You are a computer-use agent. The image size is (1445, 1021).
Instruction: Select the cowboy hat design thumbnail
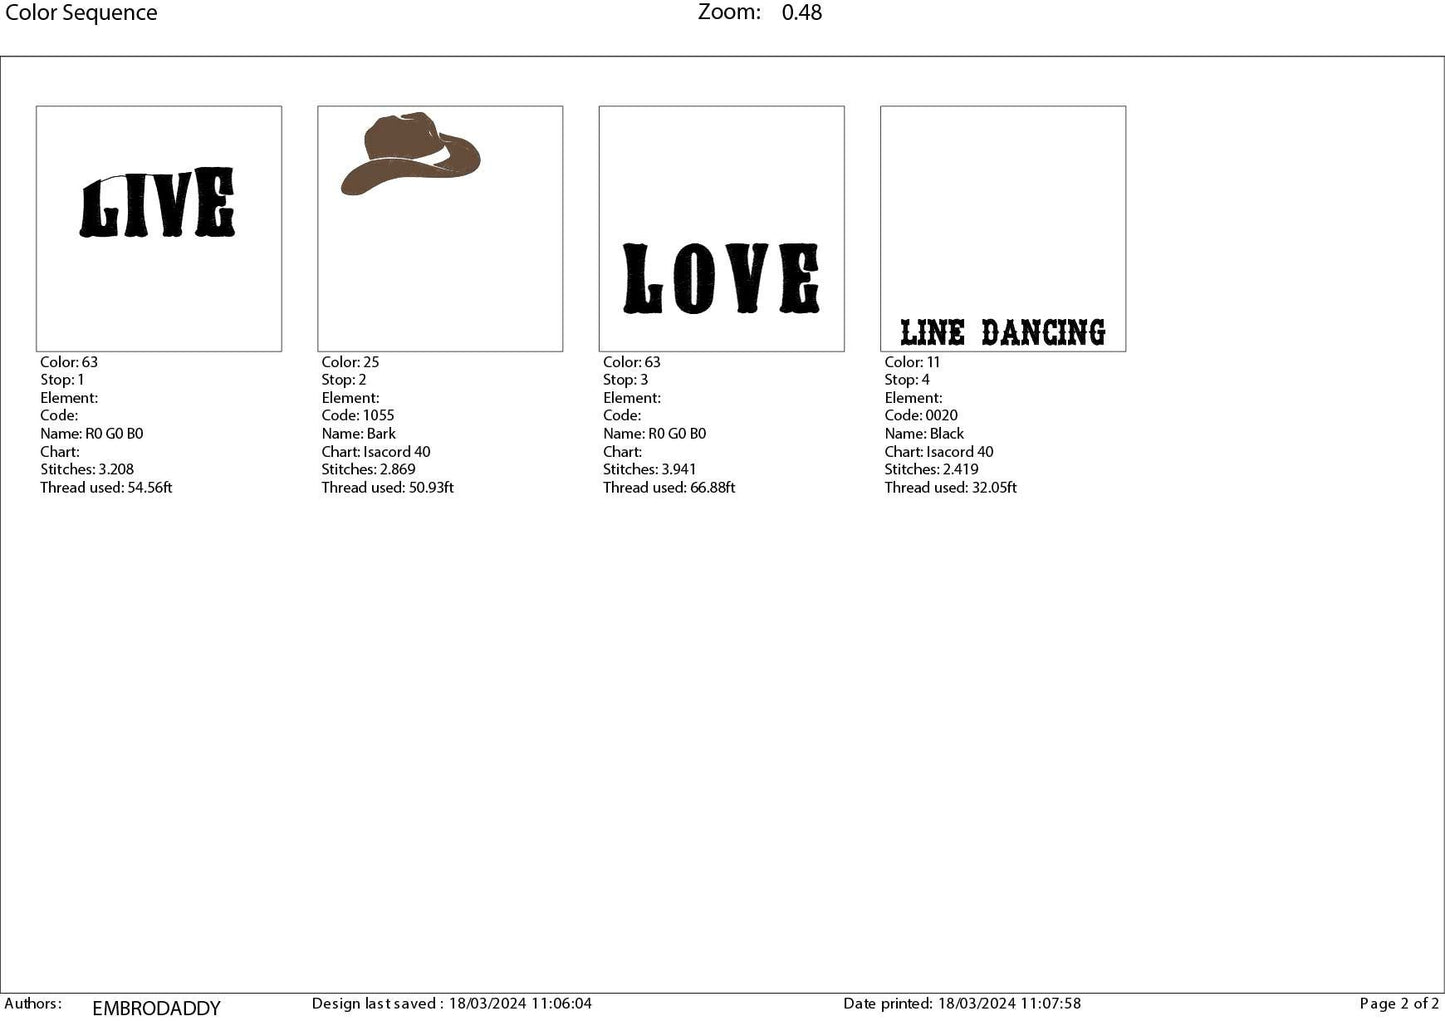click(x=440, y=228)
